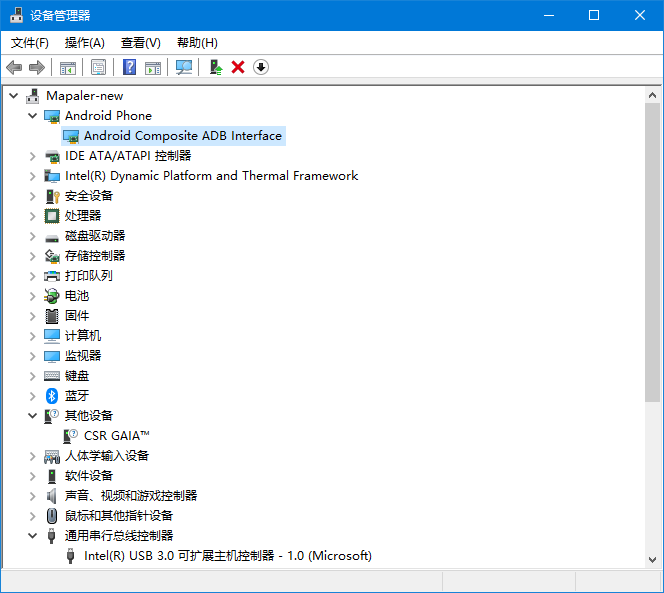Click the update driver toolbar icon

coord(214,67)
